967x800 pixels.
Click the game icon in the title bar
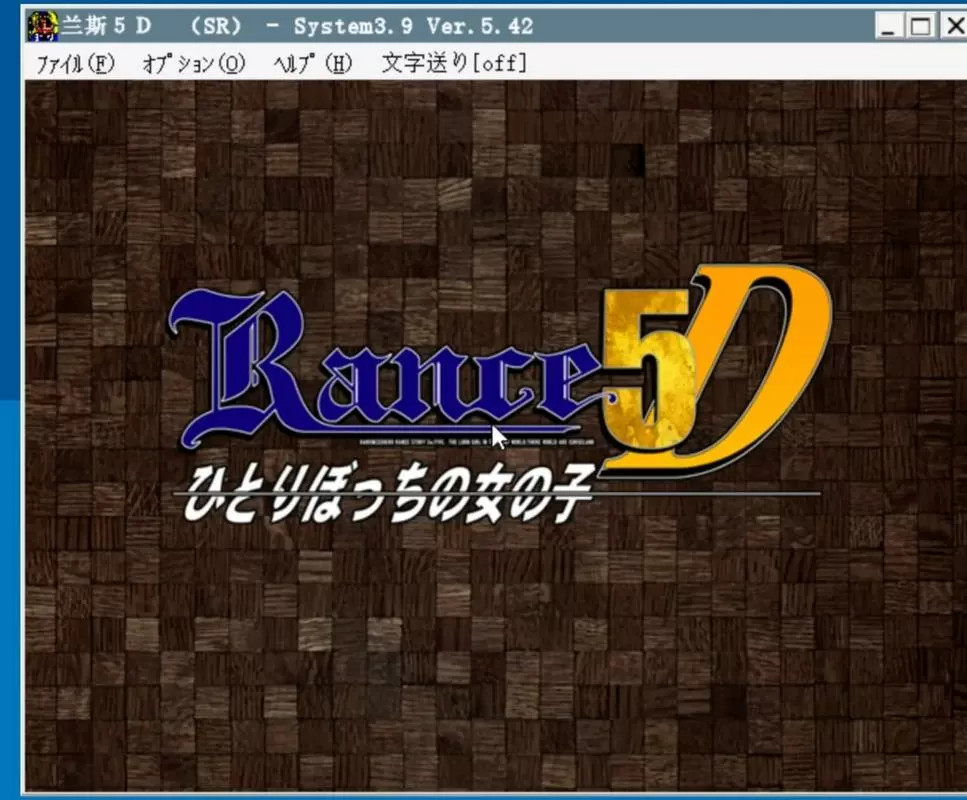tap(43, 27)
